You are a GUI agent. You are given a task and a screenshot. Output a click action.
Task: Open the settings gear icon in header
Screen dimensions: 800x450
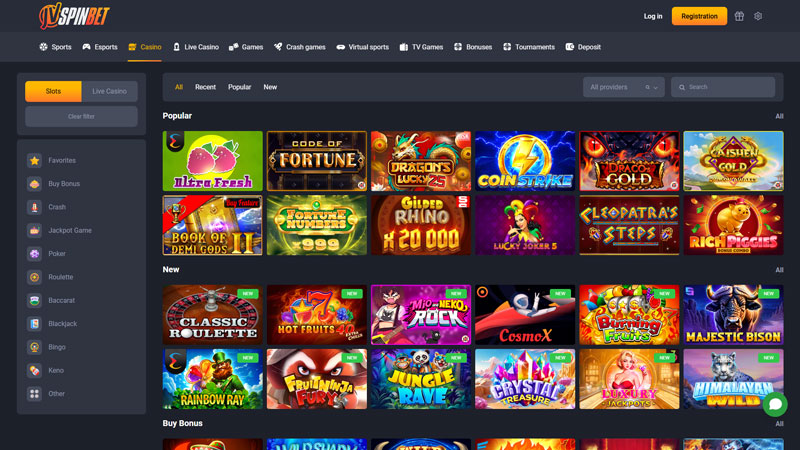[x=758, y=16]
